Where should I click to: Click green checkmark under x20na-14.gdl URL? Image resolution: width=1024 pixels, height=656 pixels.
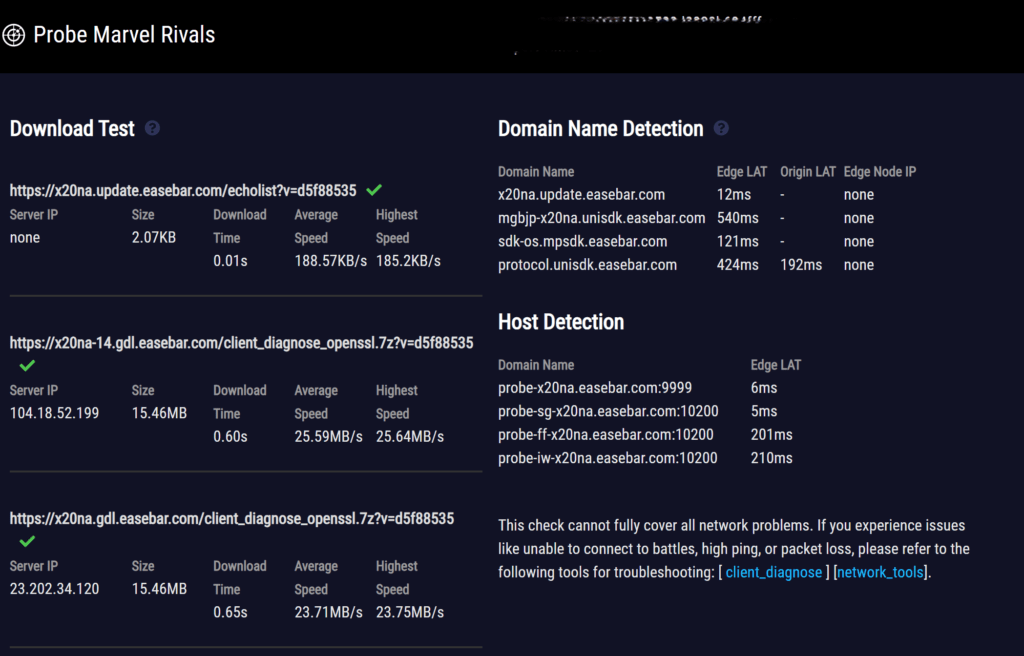coord(27,366)
